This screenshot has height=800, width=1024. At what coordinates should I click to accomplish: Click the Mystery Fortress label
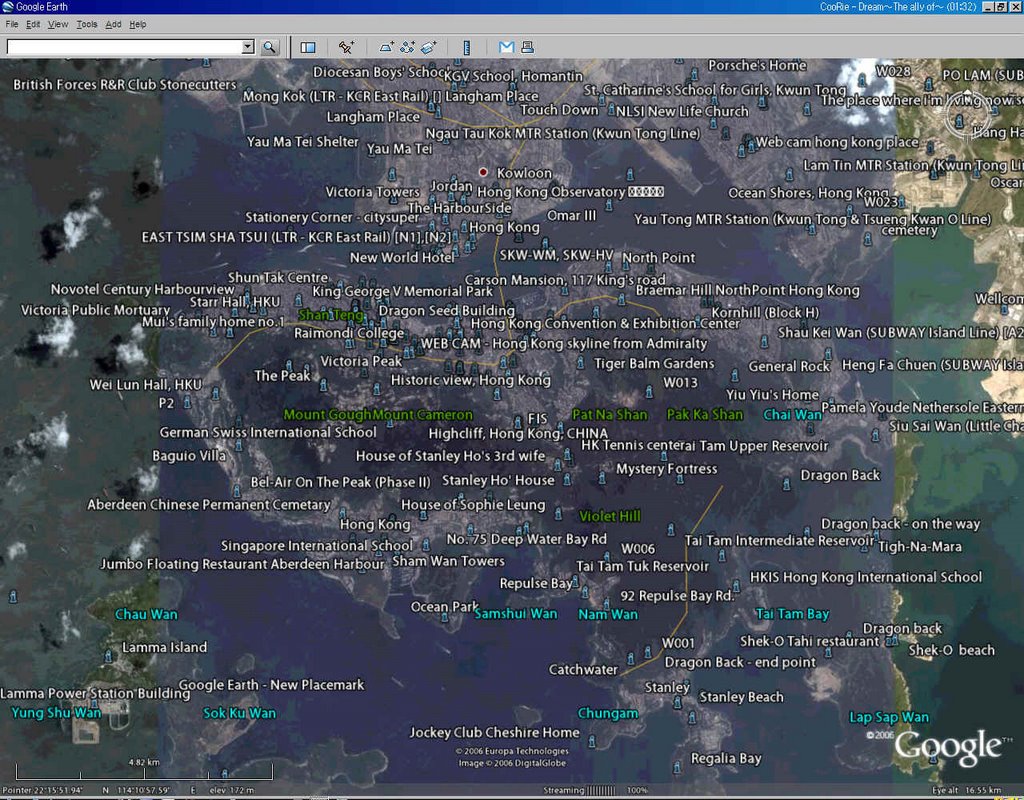(666, 469)
